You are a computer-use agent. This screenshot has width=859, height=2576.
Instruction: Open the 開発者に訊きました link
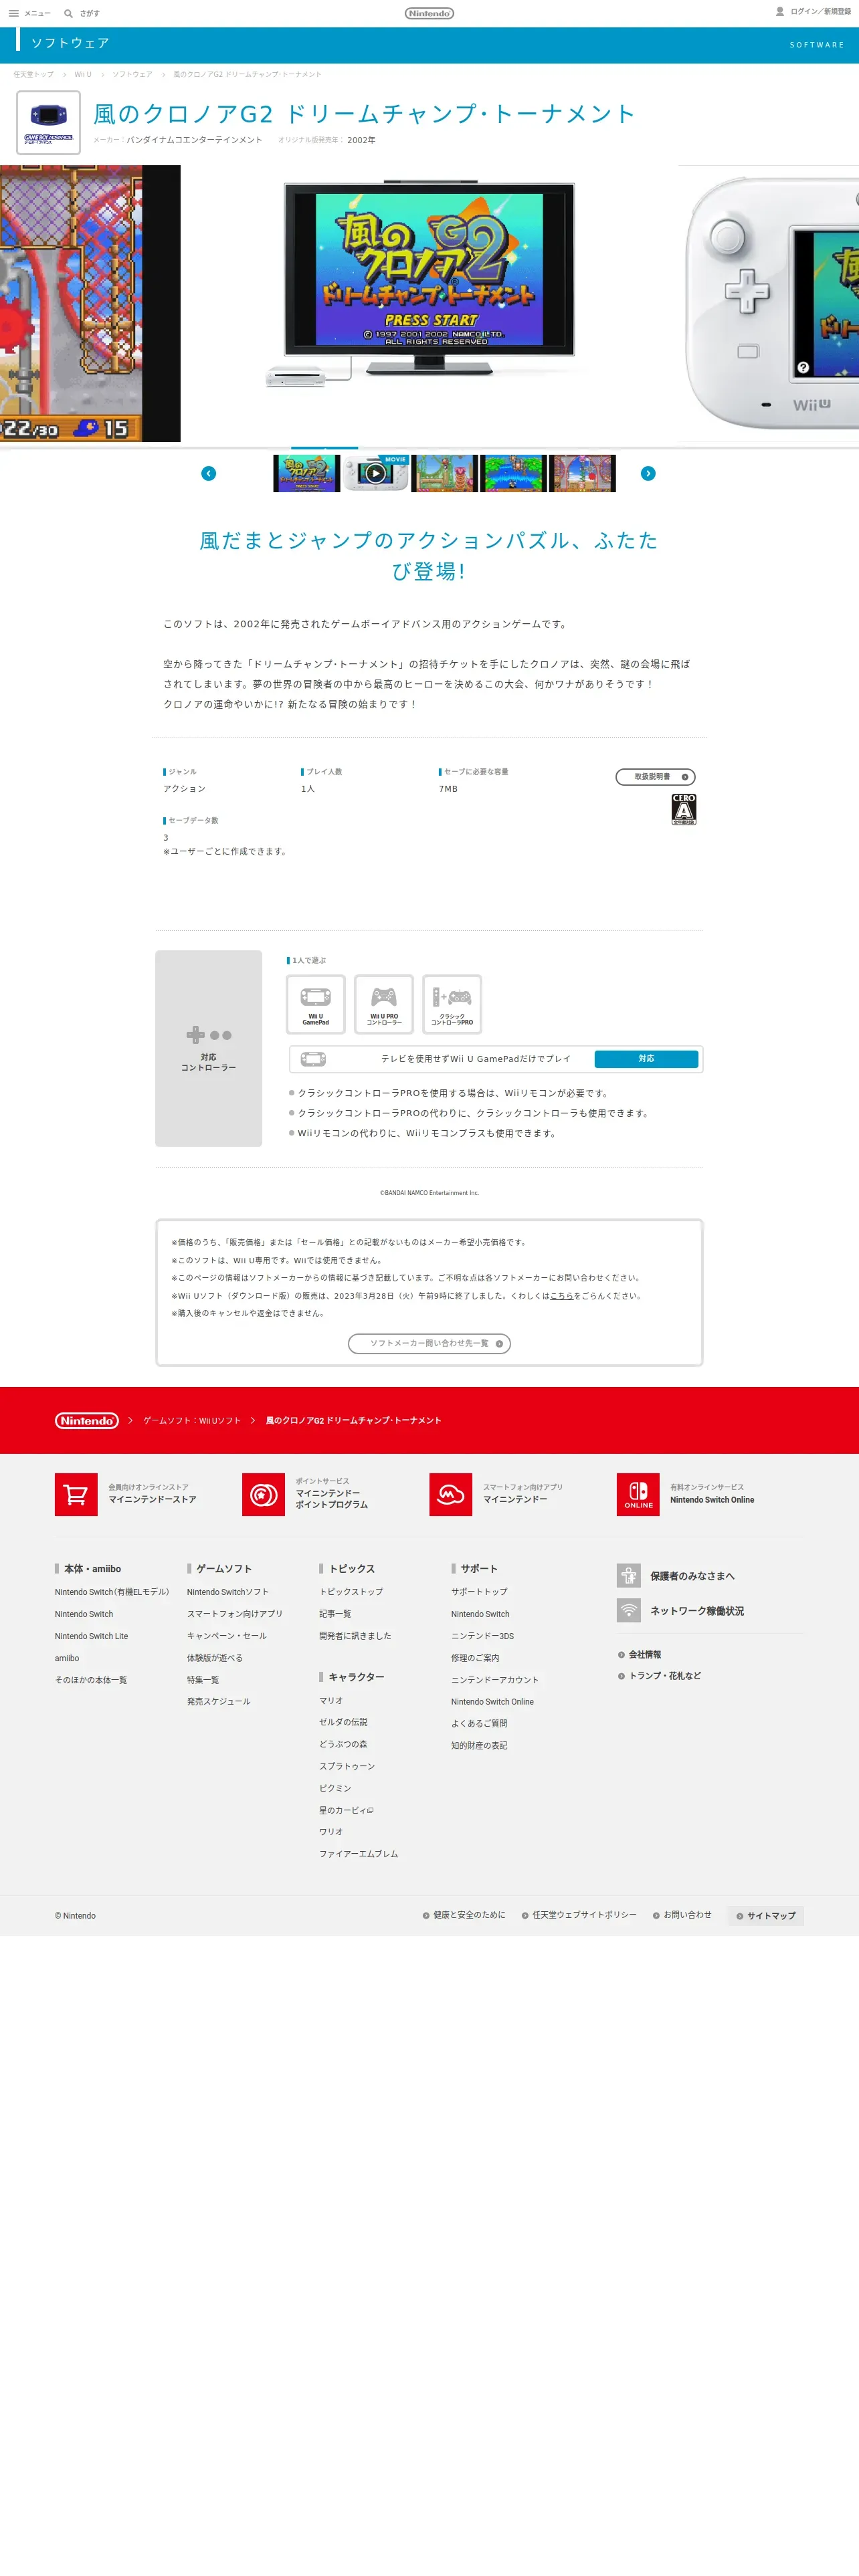355,1636
